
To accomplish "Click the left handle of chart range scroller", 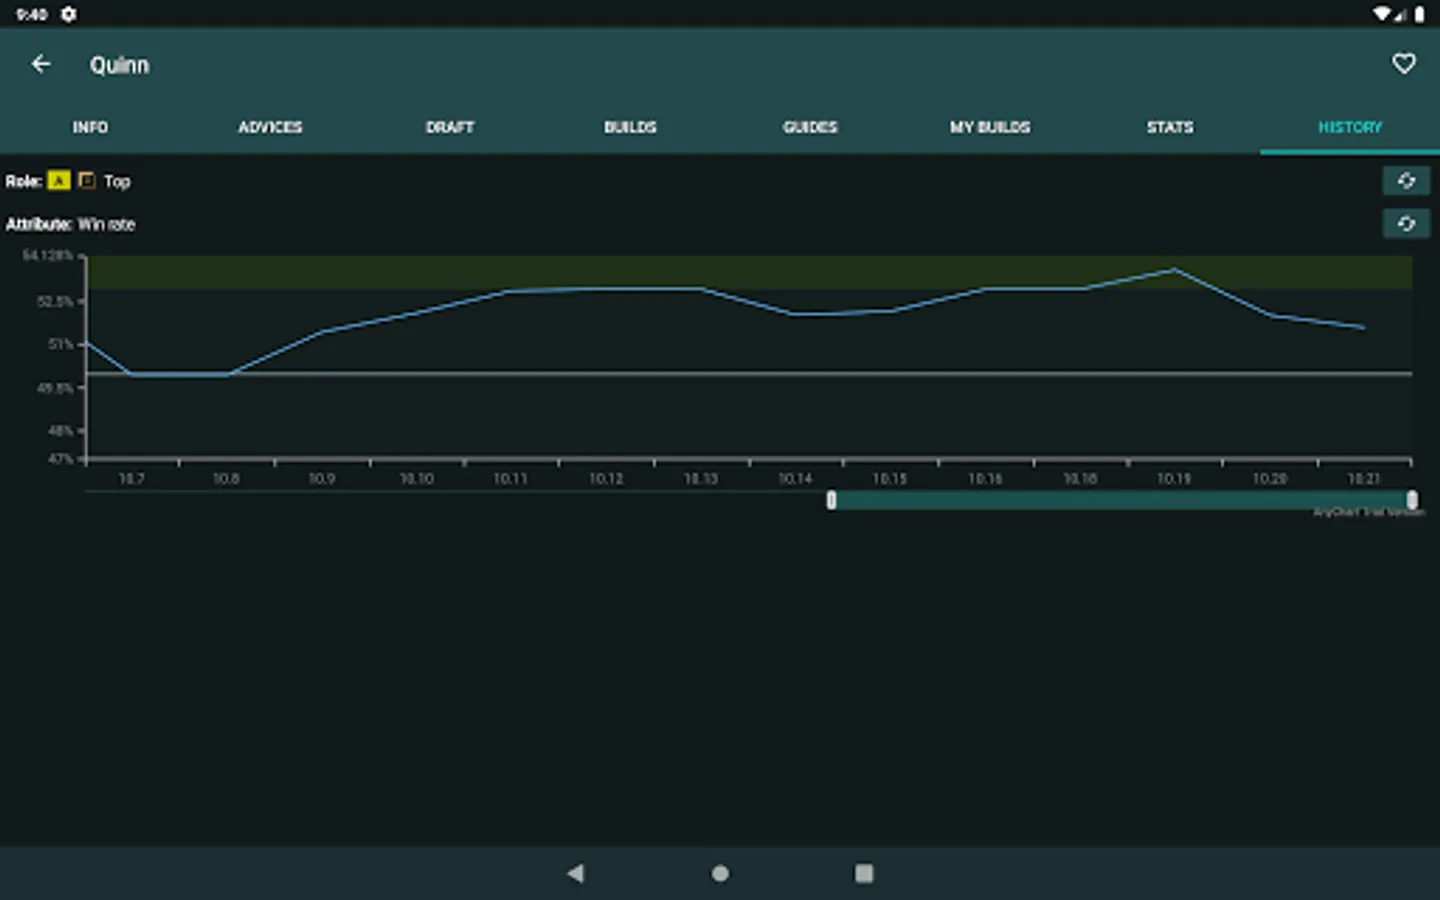I will [831, 500].
